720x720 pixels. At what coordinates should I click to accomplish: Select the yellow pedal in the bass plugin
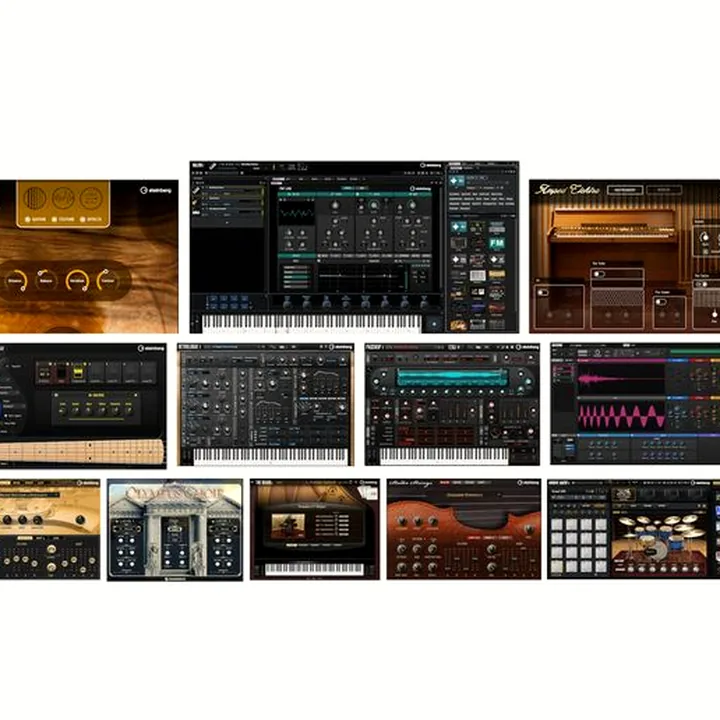tap(78, 372)
